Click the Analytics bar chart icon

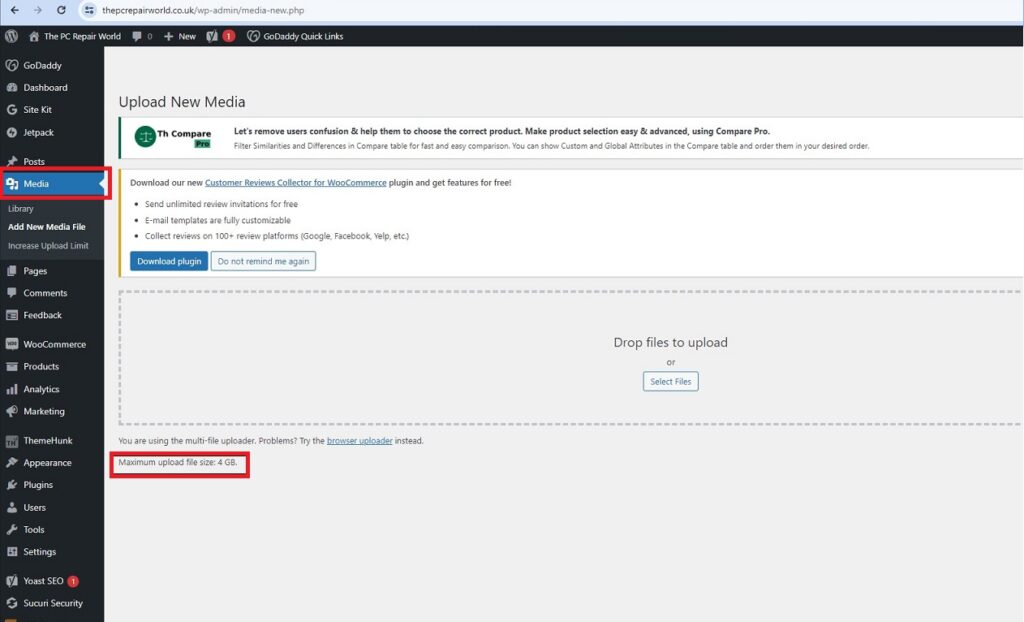pos(12,389)
